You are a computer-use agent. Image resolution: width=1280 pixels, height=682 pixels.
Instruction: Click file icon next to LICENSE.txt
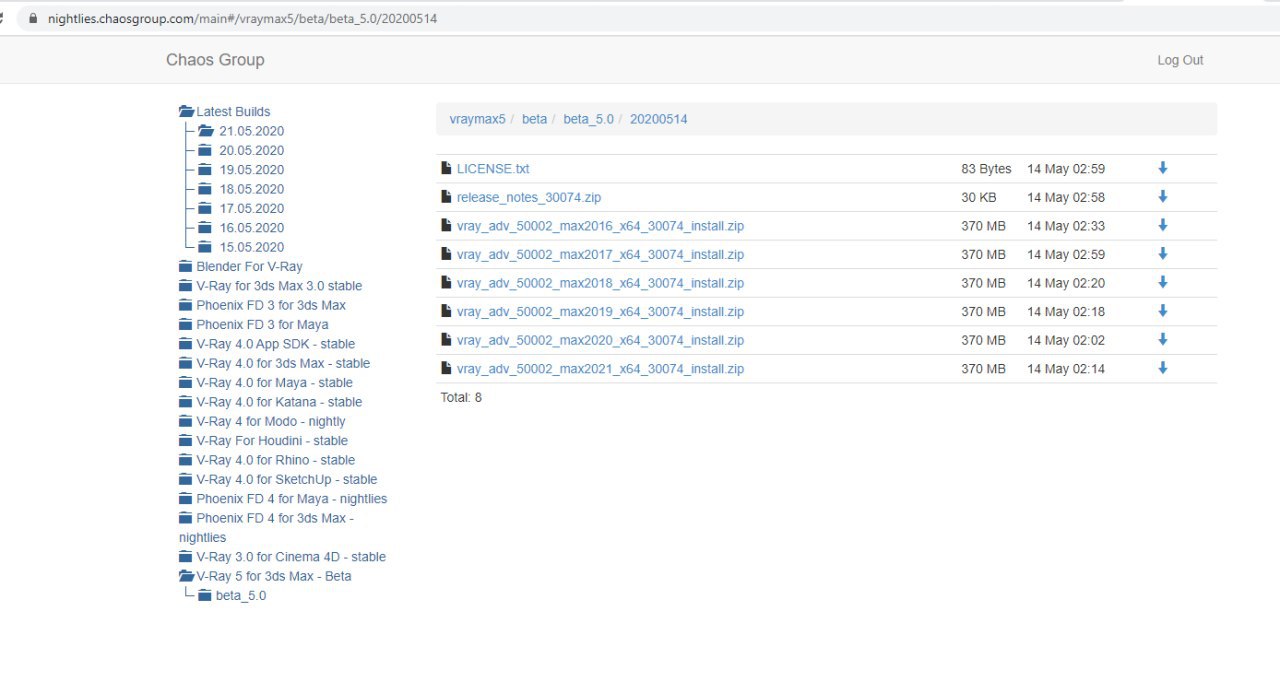point(446,168)
